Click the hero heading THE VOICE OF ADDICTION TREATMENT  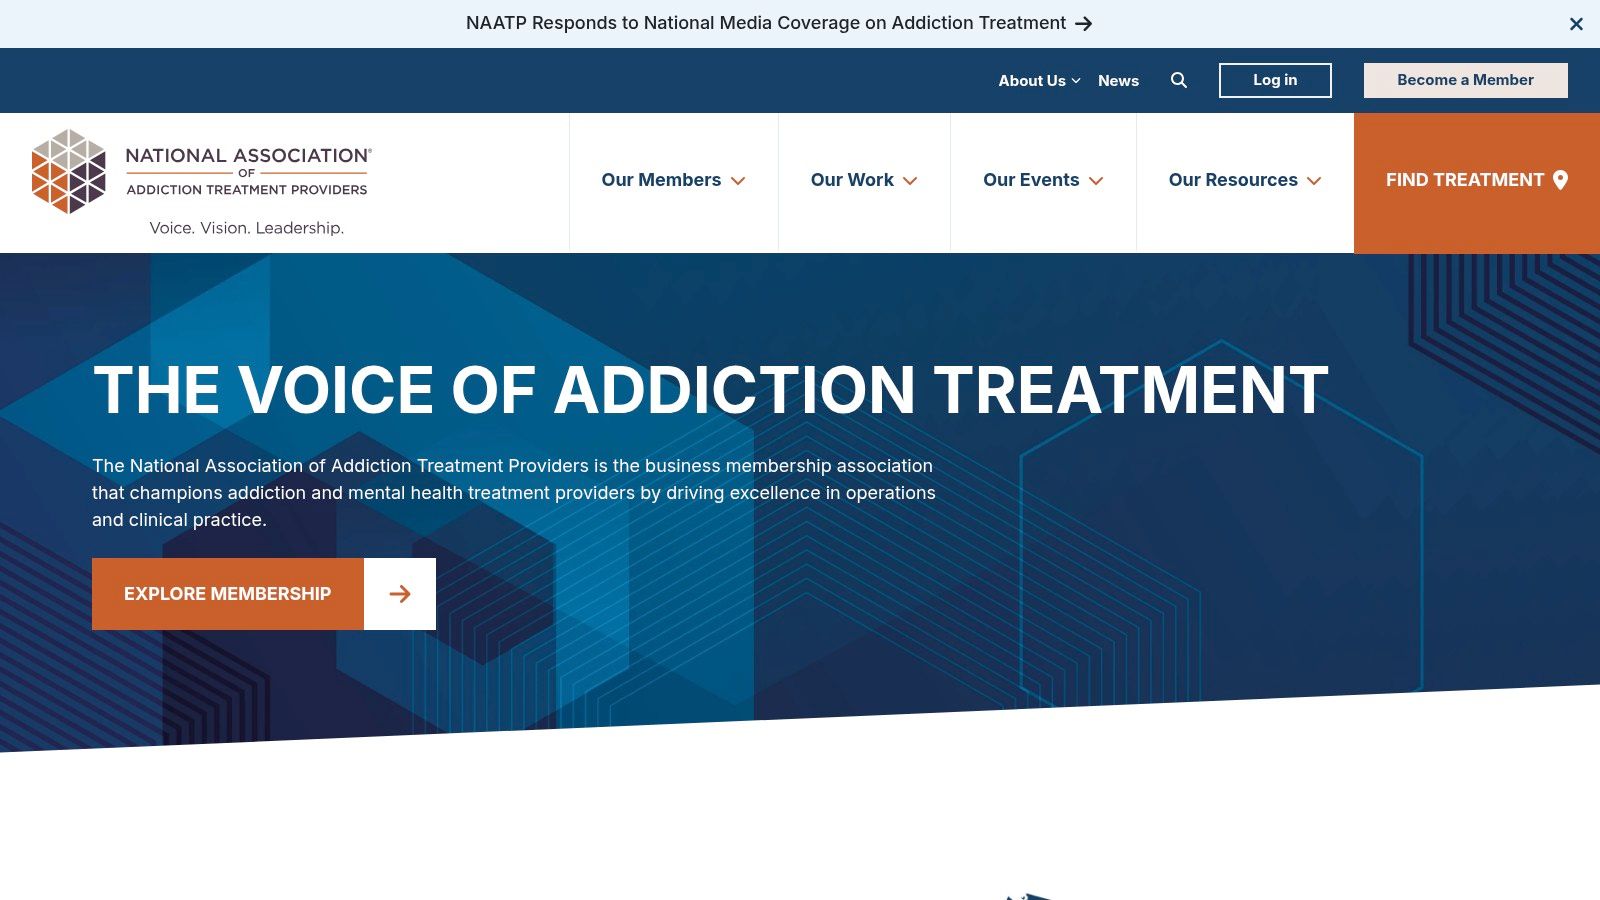pyautogui.click(x=710, y=390)
